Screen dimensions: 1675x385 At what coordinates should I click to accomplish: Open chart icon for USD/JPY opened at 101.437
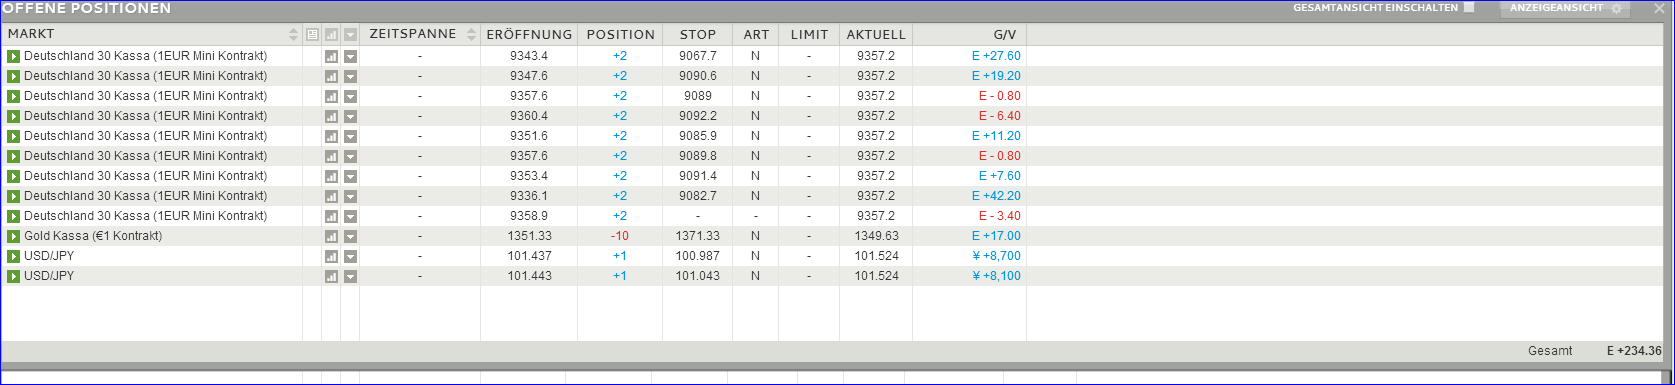(331, 256)
